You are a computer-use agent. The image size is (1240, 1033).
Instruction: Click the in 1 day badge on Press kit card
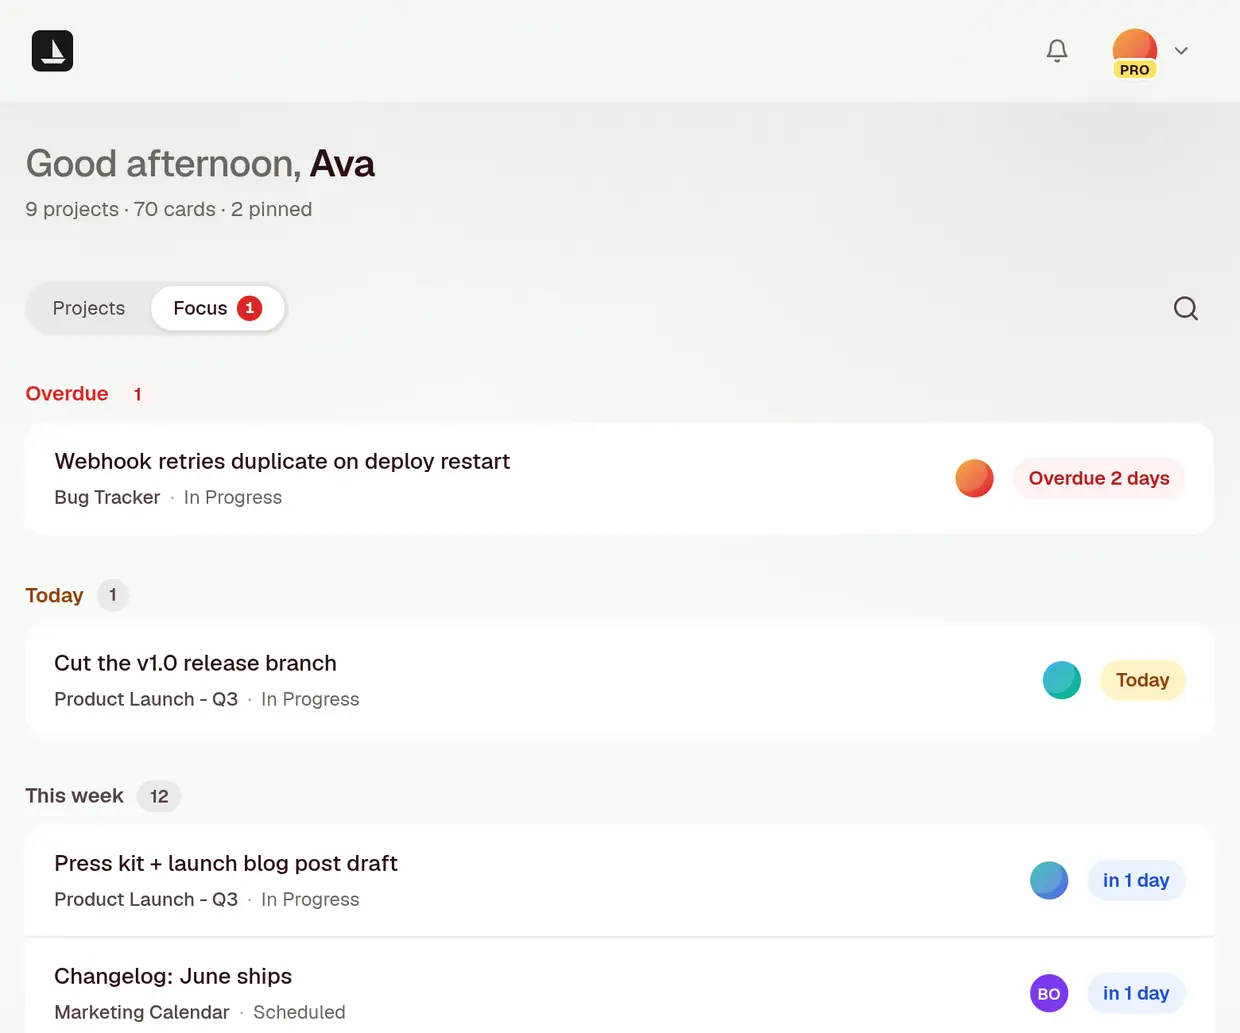tap(1136, 880)
